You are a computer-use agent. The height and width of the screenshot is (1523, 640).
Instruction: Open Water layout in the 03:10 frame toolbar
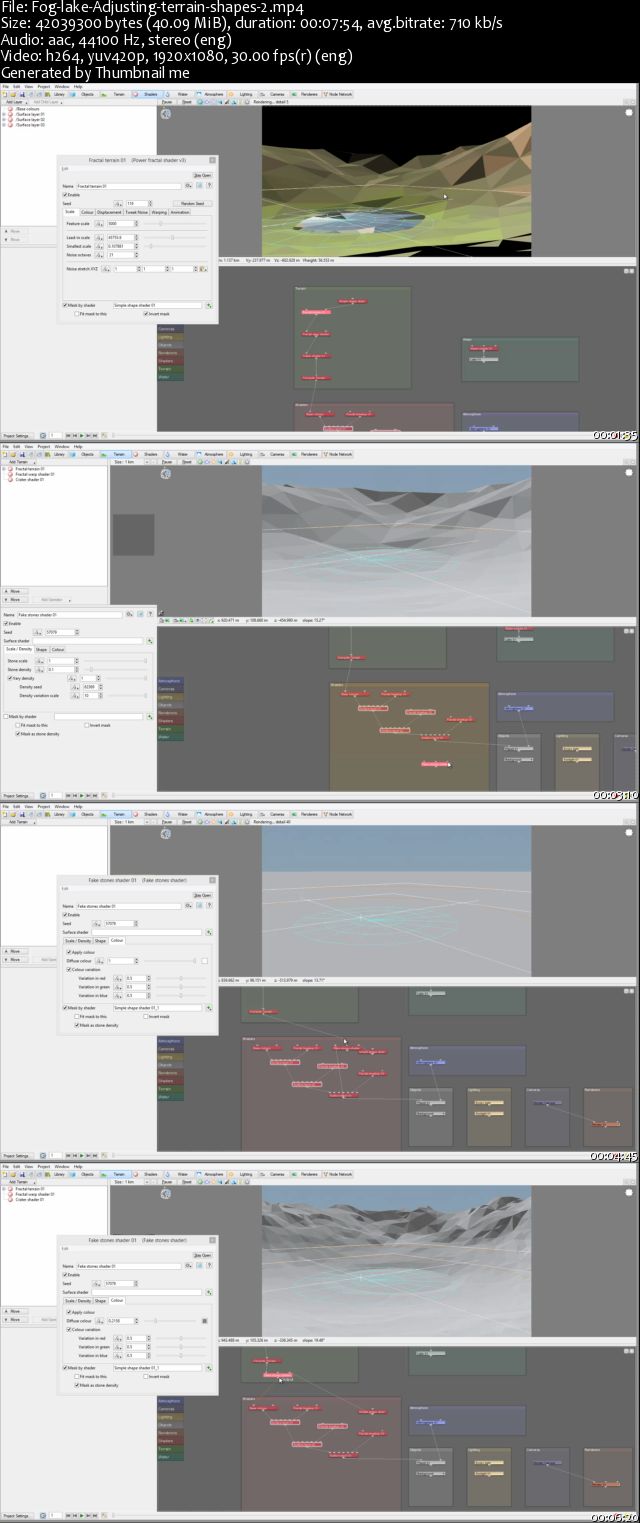178,454
